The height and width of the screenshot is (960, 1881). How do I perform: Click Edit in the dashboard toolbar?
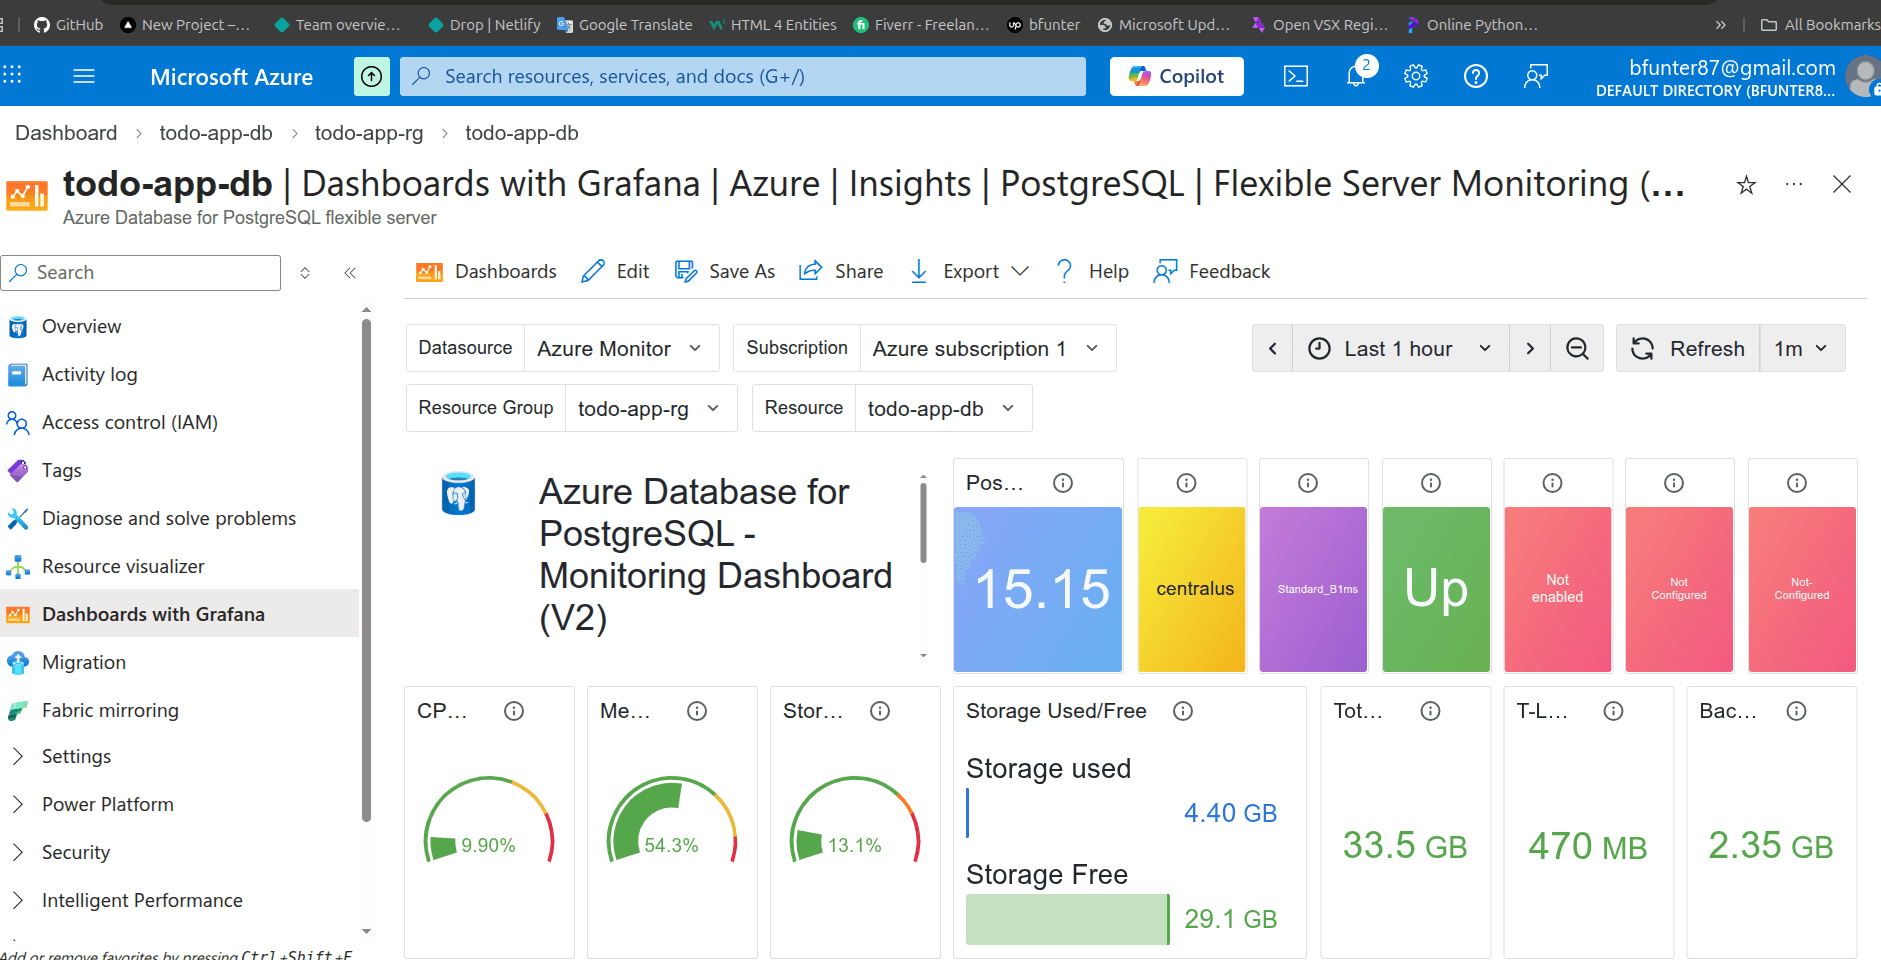pos(615,272)
